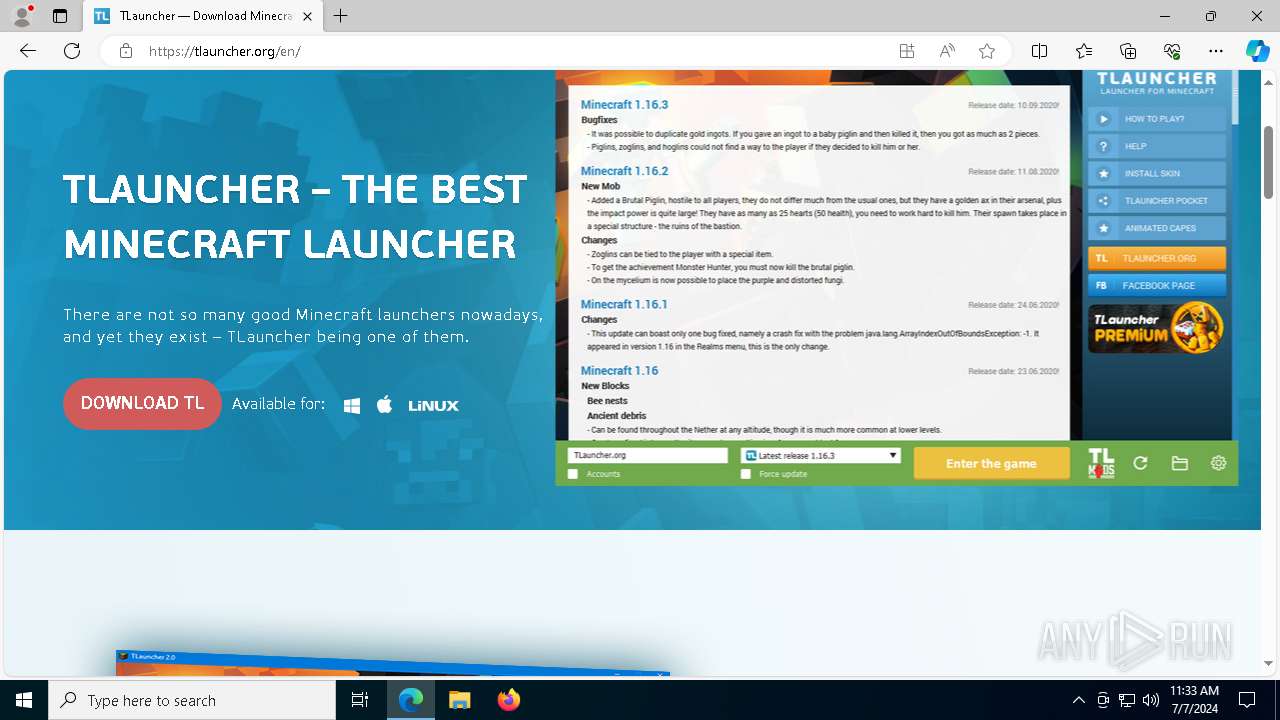Open the TLAUNCHER.ORG orange button

[1157, 258]
